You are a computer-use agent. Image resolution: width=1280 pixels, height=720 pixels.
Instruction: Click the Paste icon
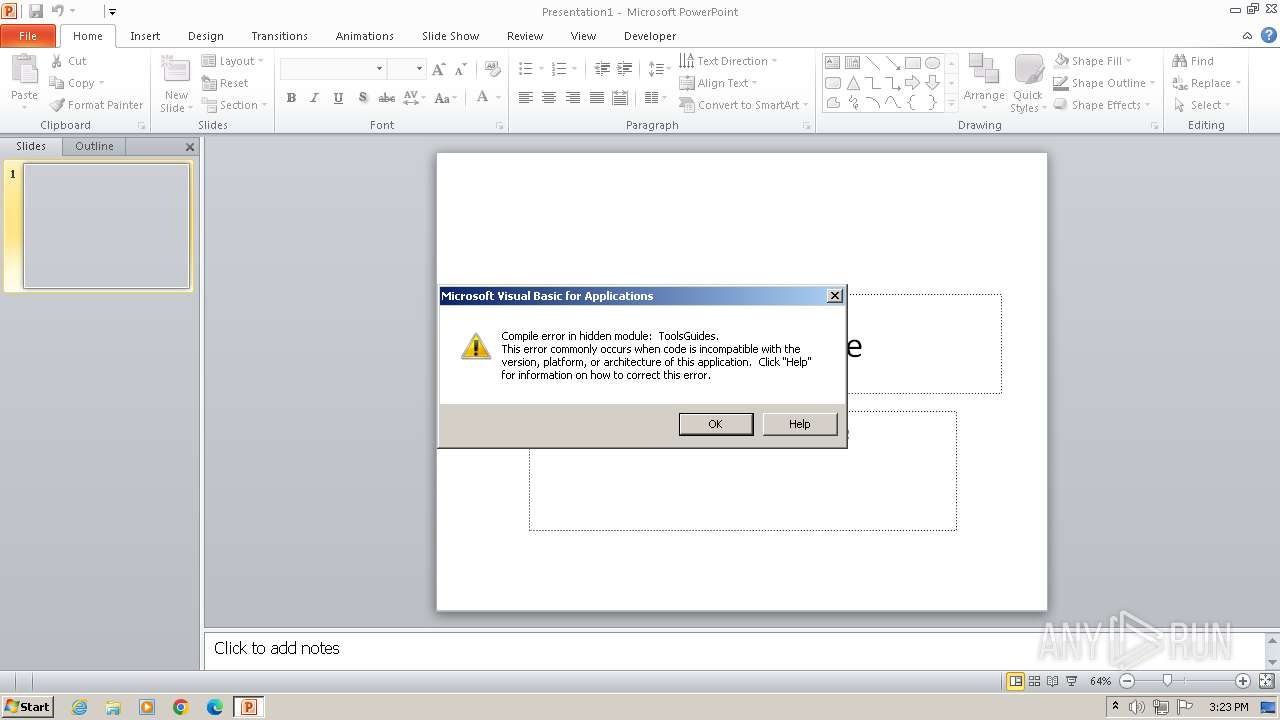(x=24, y=70)
